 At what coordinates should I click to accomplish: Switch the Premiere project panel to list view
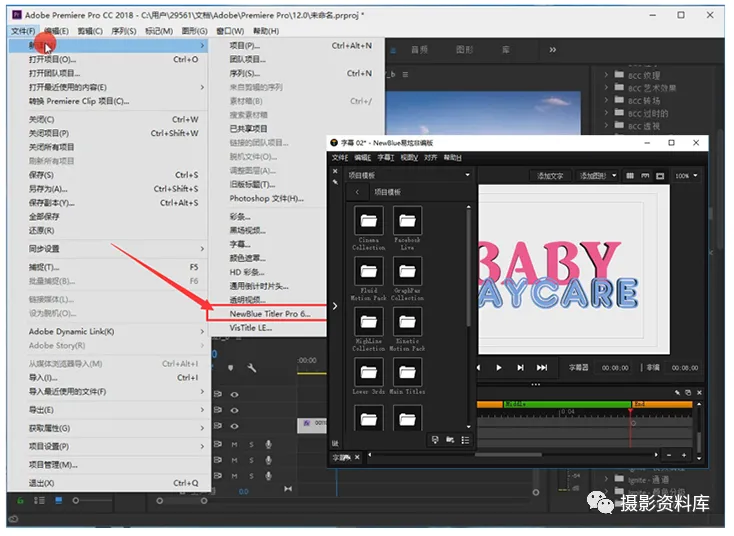(x=39, y=501)
